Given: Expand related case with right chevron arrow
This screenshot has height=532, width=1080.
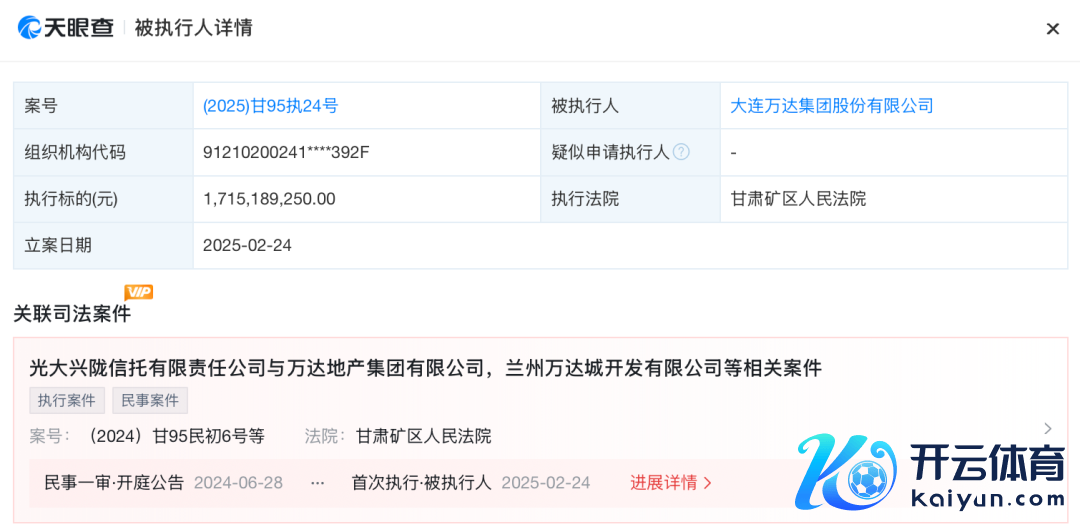Looking at the screenshot, I should coord(1047,429).
